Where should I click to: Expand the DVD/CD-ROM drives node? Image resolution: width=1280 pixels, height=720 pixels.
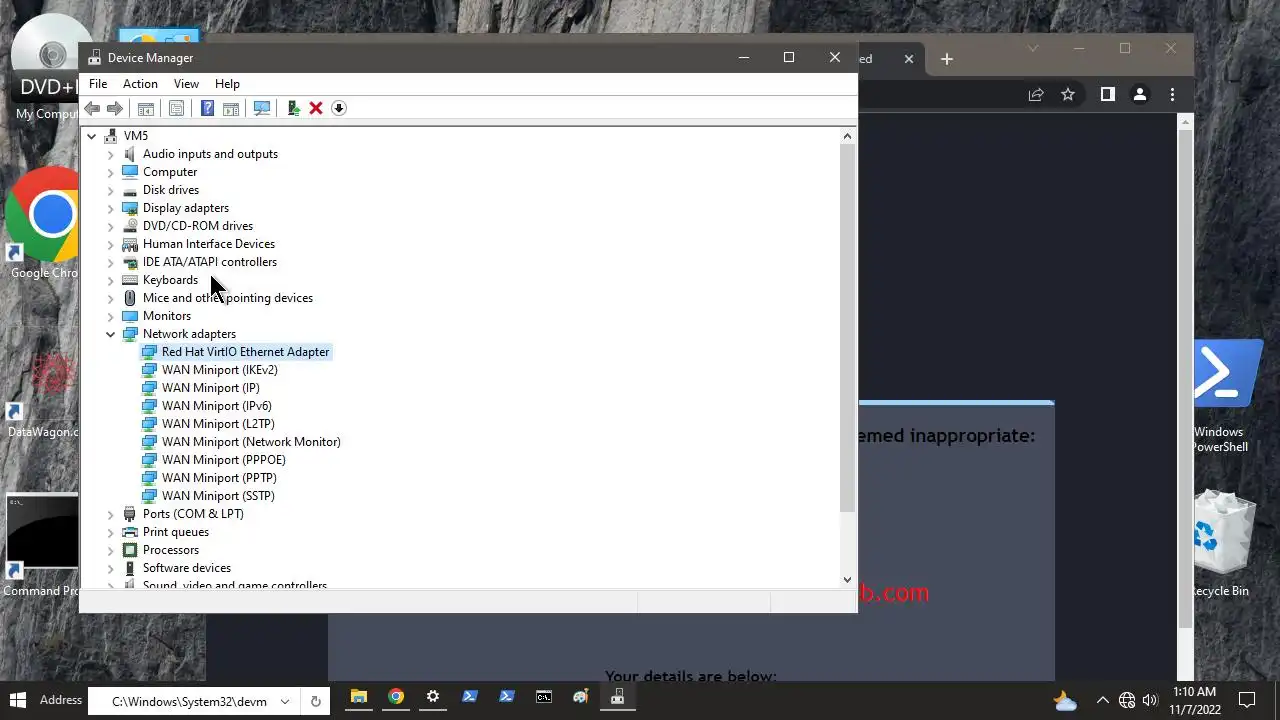point(111,226)
